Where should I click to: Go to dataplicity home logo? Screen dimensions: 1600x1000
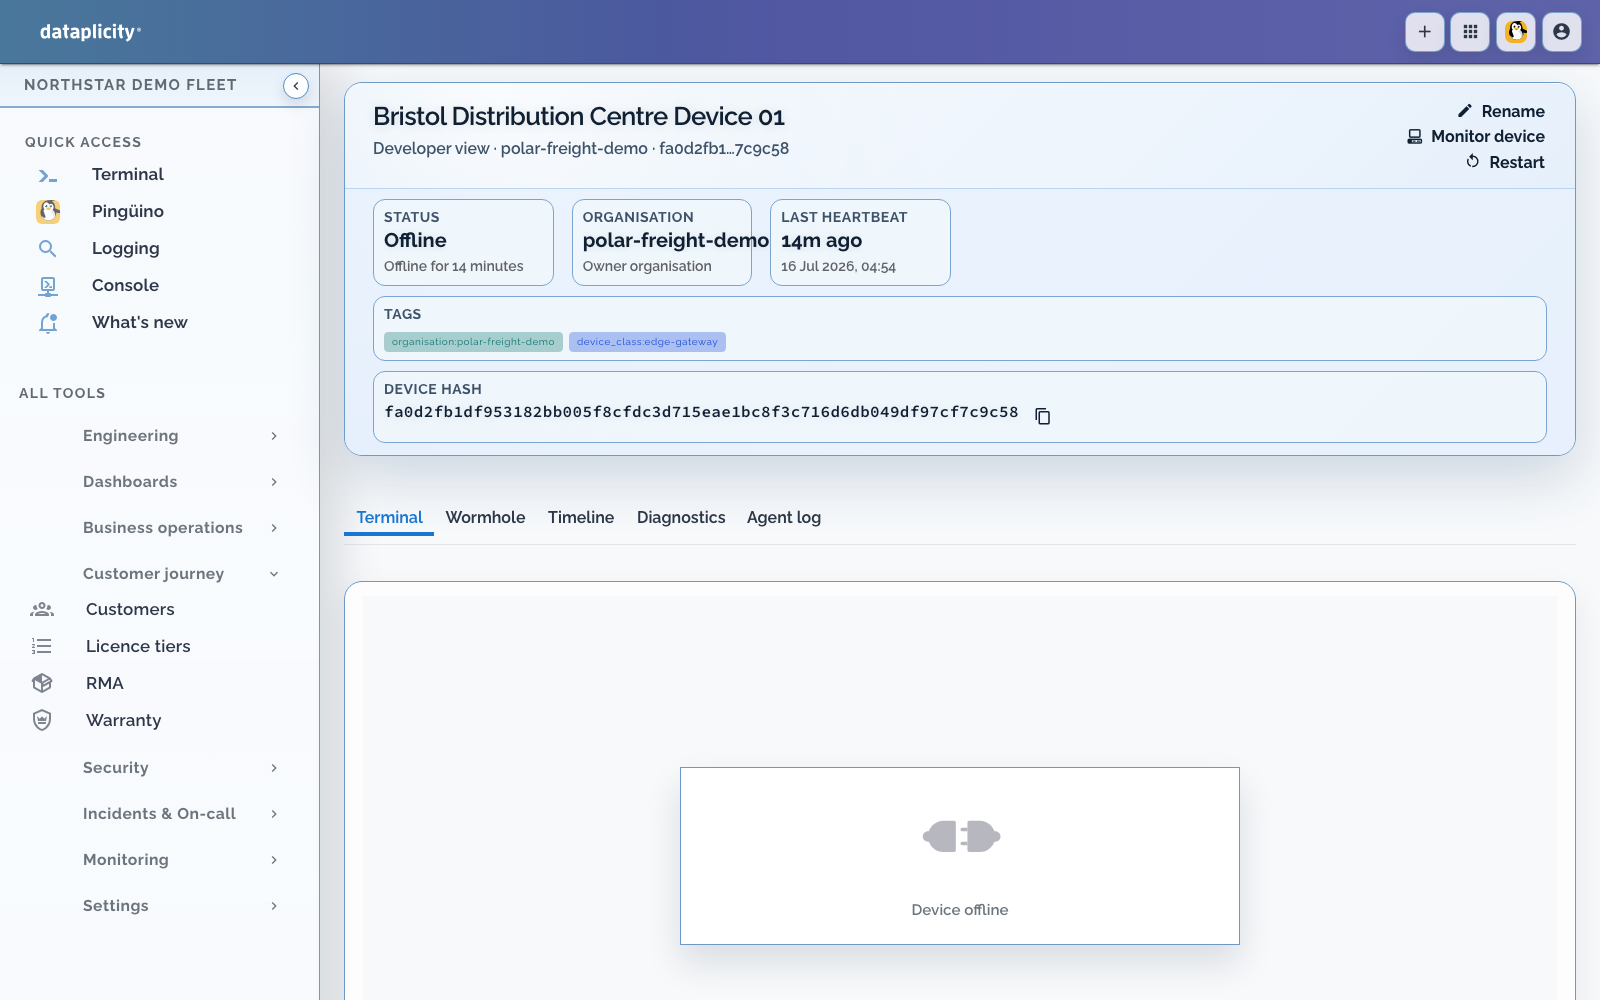[90, 32]
